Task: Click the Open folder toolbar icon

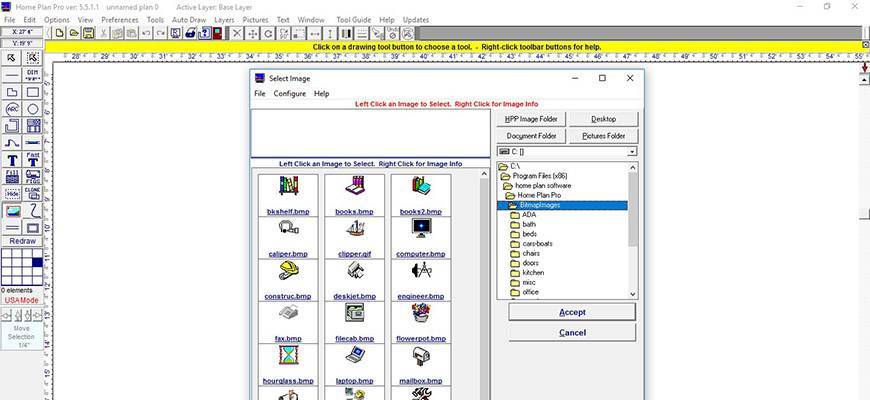Action: pyautogui.click(x=75, y=33)
